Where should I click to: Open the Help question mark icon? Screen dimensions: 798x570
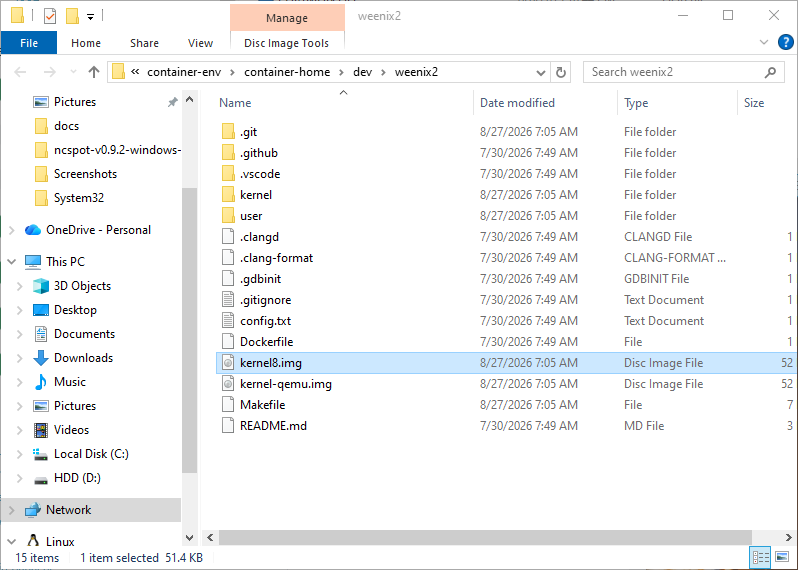(x=786, y=42)
